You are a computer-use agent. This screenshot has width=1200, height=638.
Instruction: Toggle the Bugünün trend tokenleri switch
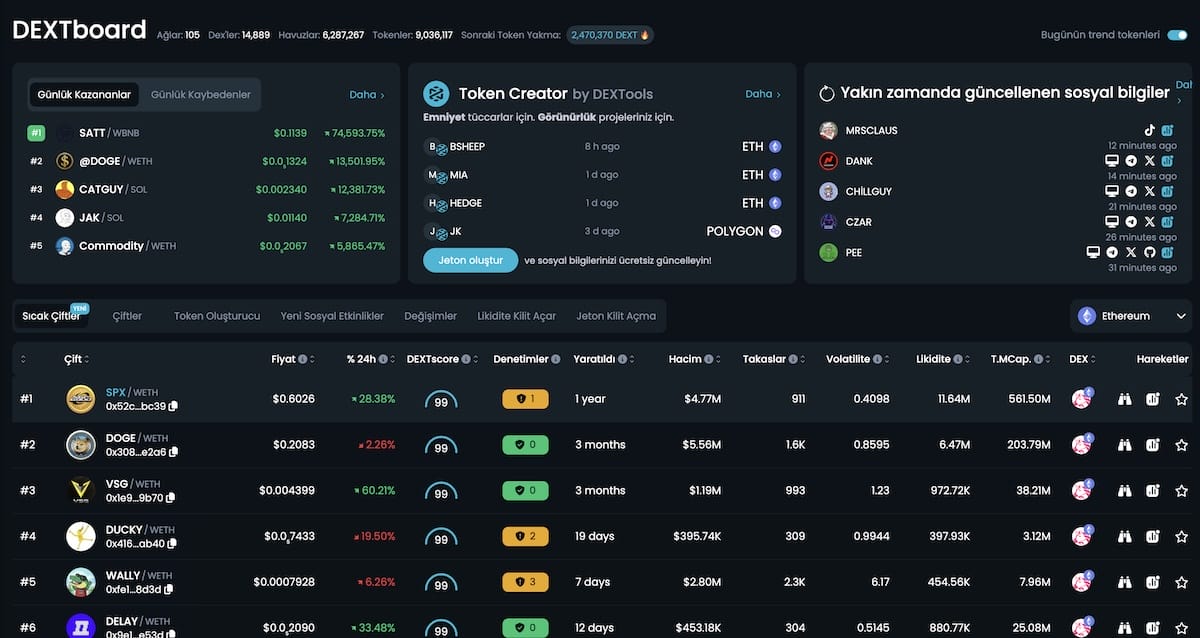[1177, 35]
